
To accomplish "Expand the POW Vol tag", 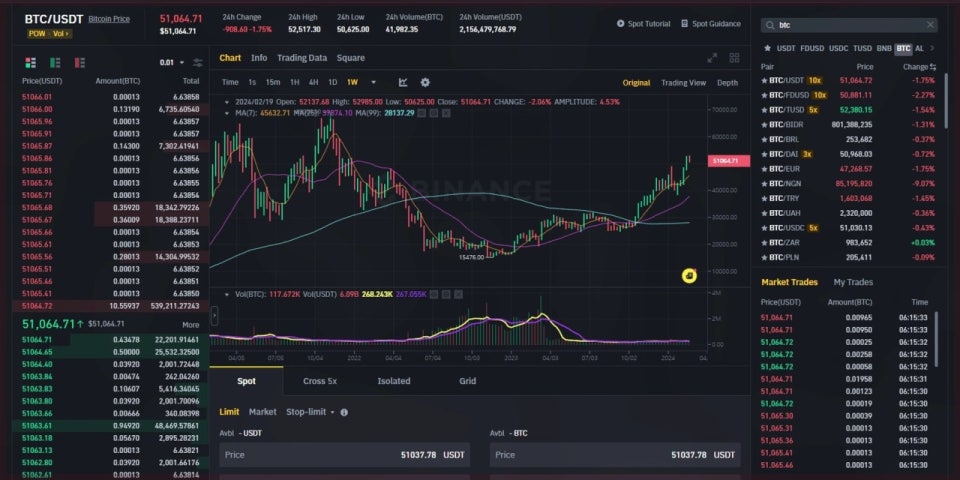I will tap(50, 34).
